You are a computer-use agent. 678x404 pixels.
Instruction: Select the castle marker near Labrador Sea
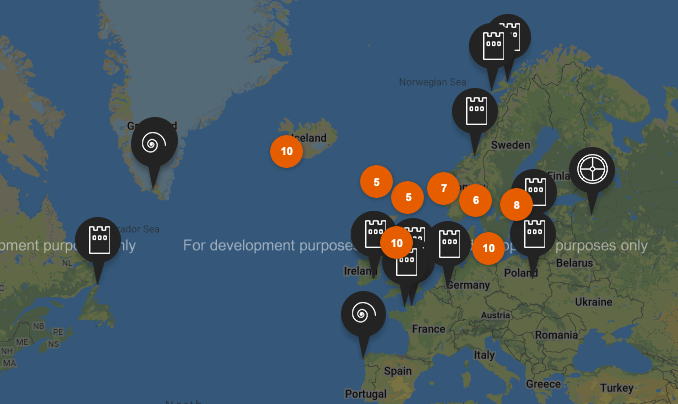pos(98,240)
